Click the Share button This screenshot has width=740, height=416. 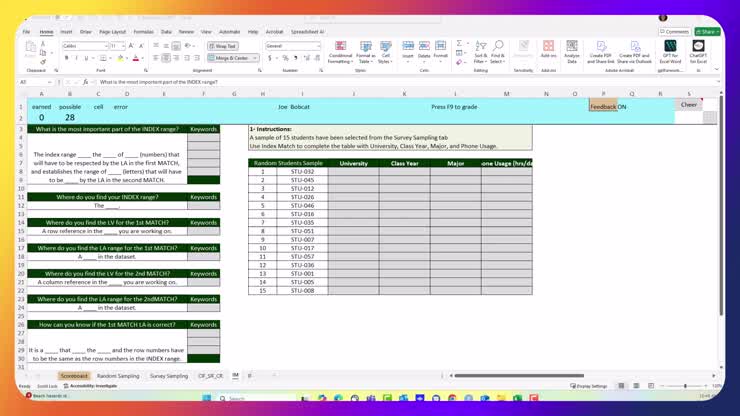click(x=707, y=32)
